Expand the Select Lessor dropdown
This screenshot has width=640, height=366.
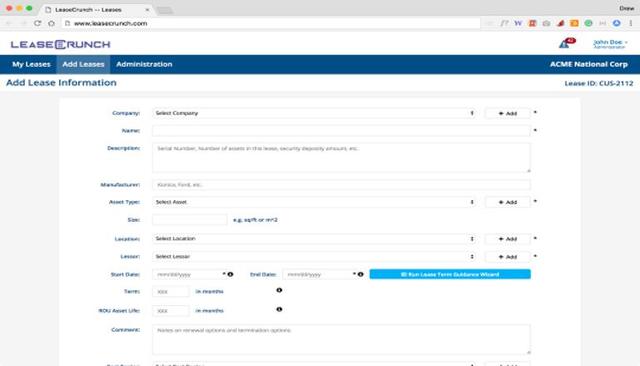314,257
